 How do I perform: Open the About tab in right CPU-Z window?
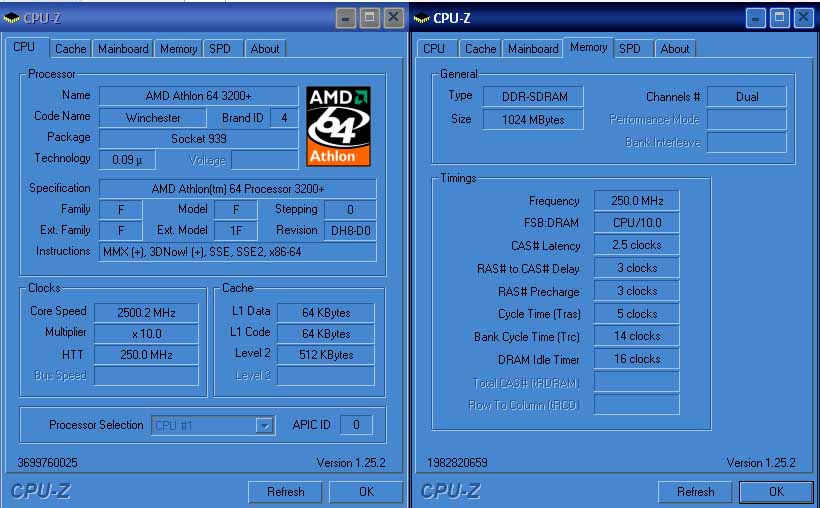(675, 49)
